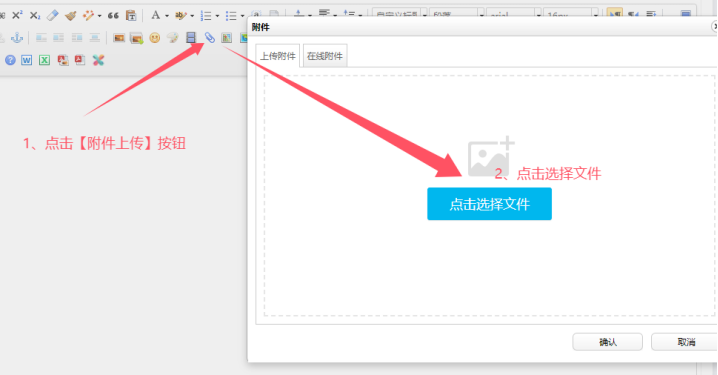
Task: Click the subscript X₂ icon
Action: [x=35, y=16]
